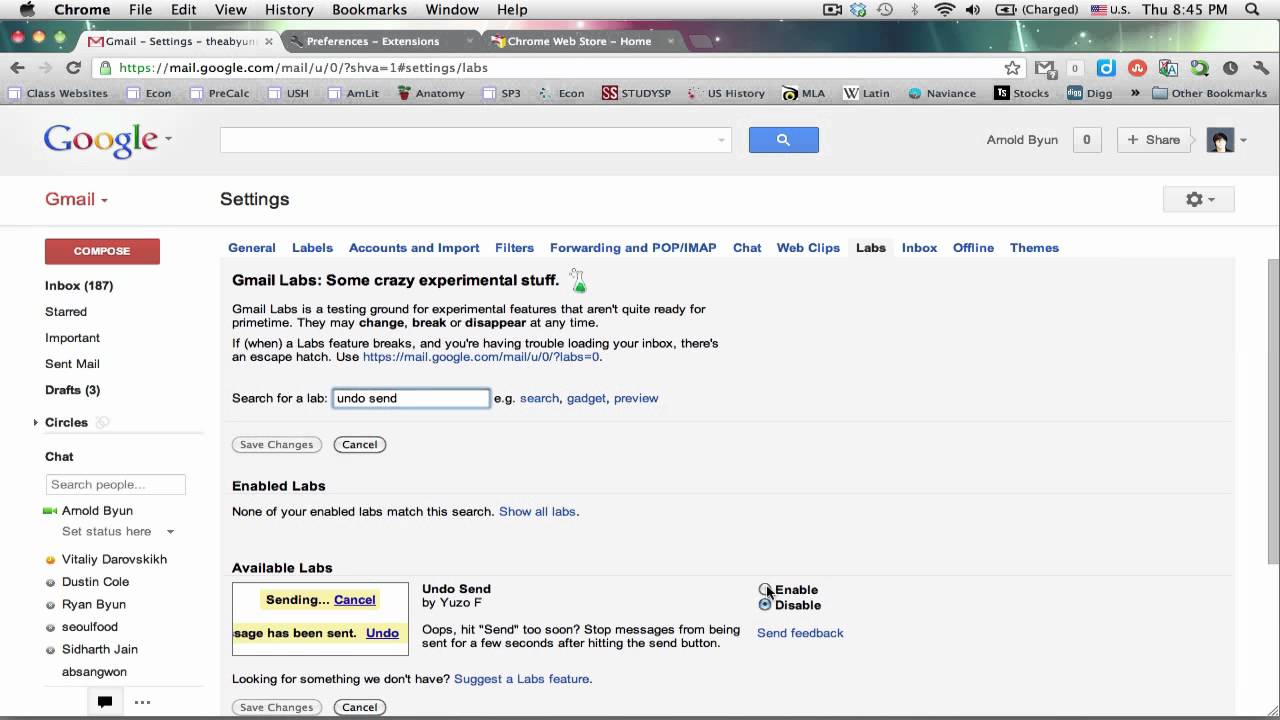Reload the page with refresh icon
The width and height of the screenshot is (1280, 720).
pyautogui.click(x=73, y=68)
